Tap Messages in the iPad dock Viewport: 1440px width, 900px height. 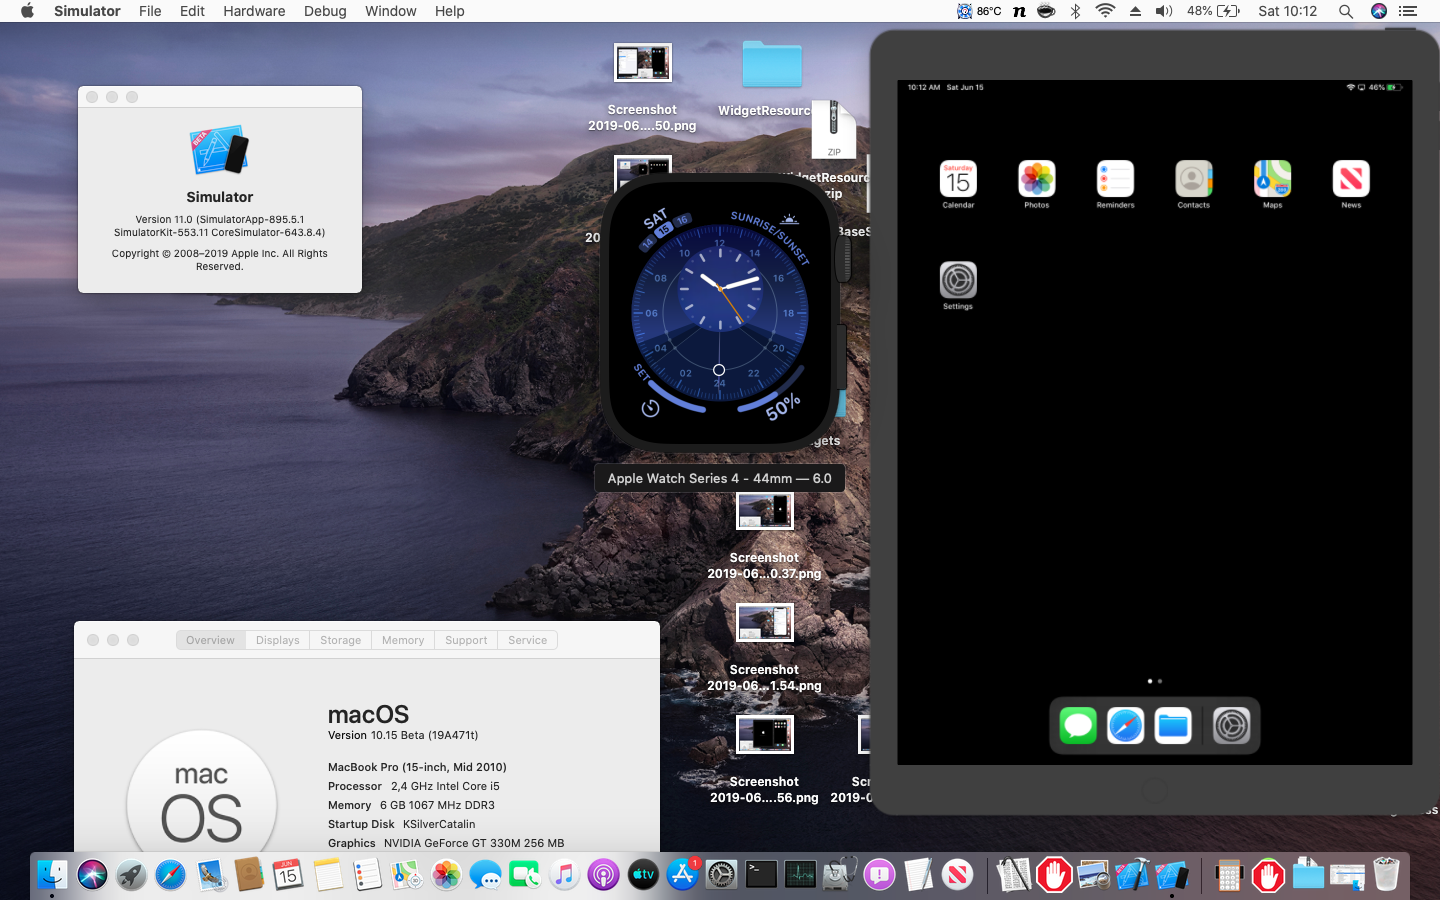1078,725
